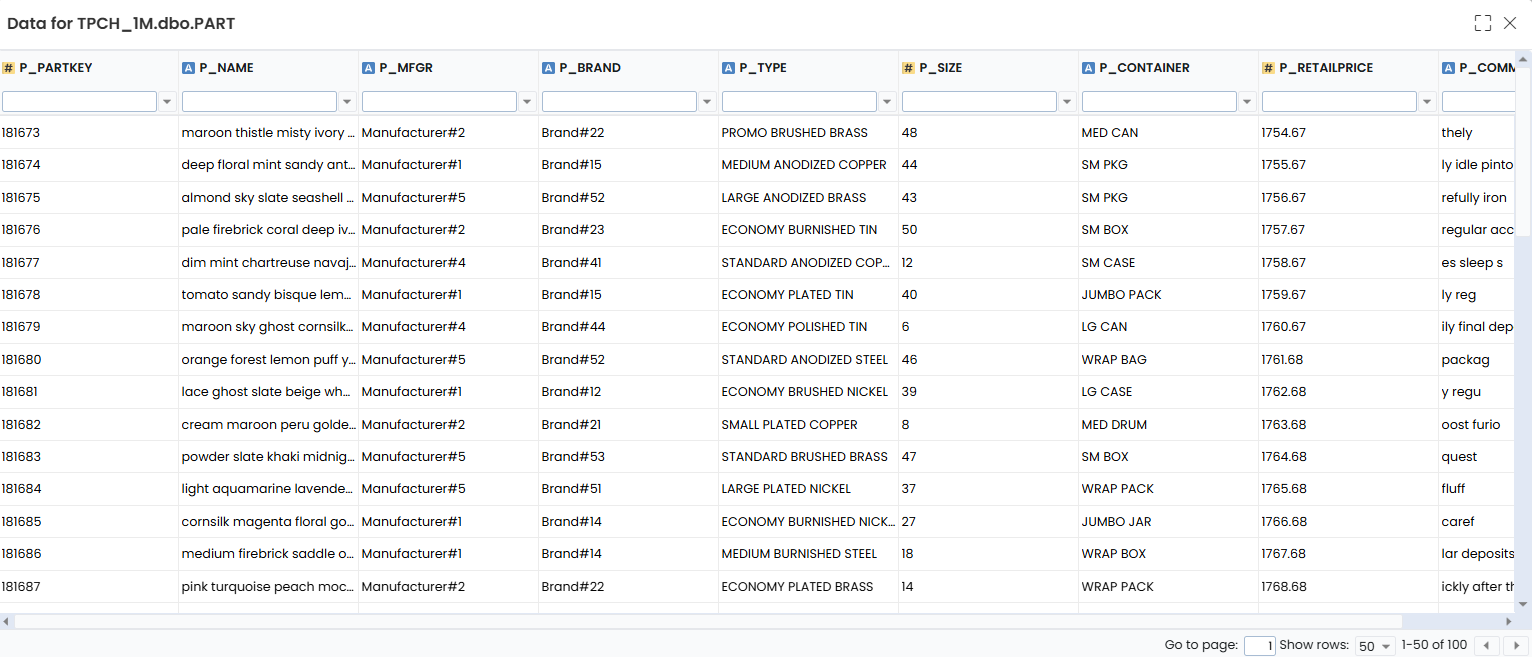This screenshot has height=657, width=1532.
Task: Click the text type icon beside P_BRAND
Action: coord(548,68)
